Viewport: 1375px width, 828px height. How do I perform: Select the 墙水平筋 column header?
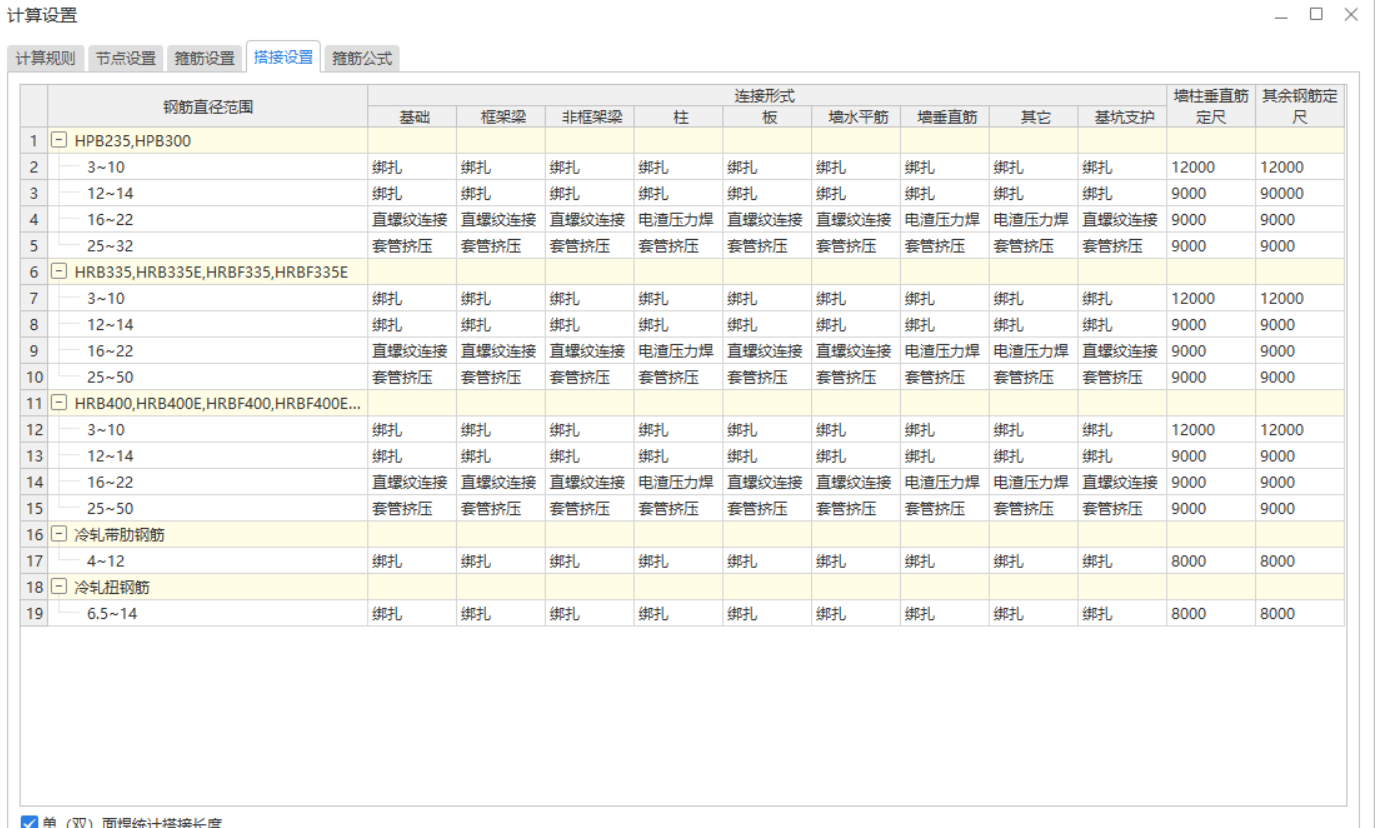(856, 117)
